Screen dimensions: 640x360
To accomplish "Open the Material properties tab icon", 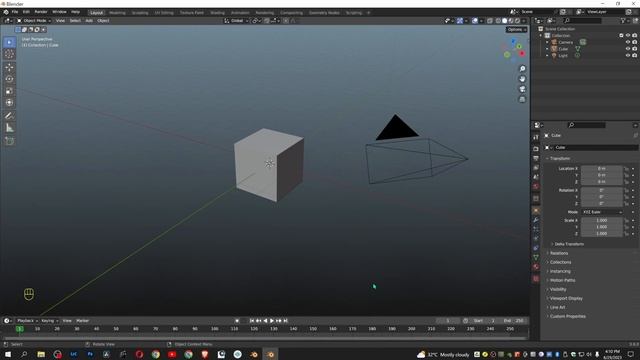I will 536,267.
